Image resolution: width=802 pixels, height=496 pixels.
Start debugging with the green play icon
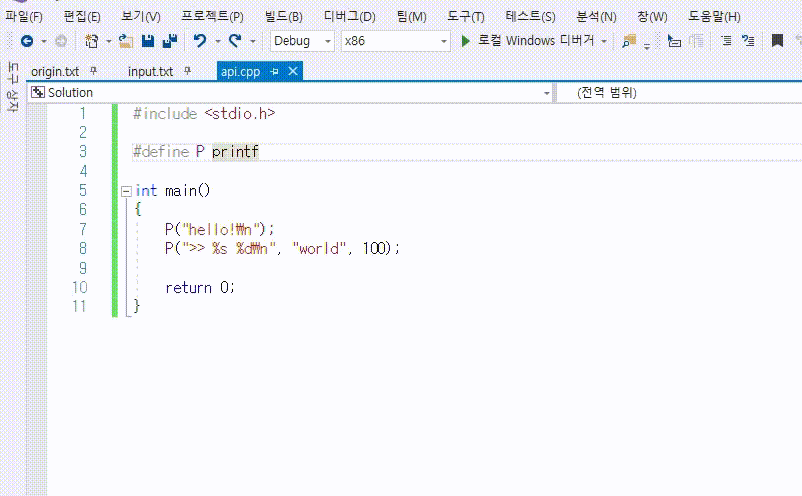(x=465, y=41)
